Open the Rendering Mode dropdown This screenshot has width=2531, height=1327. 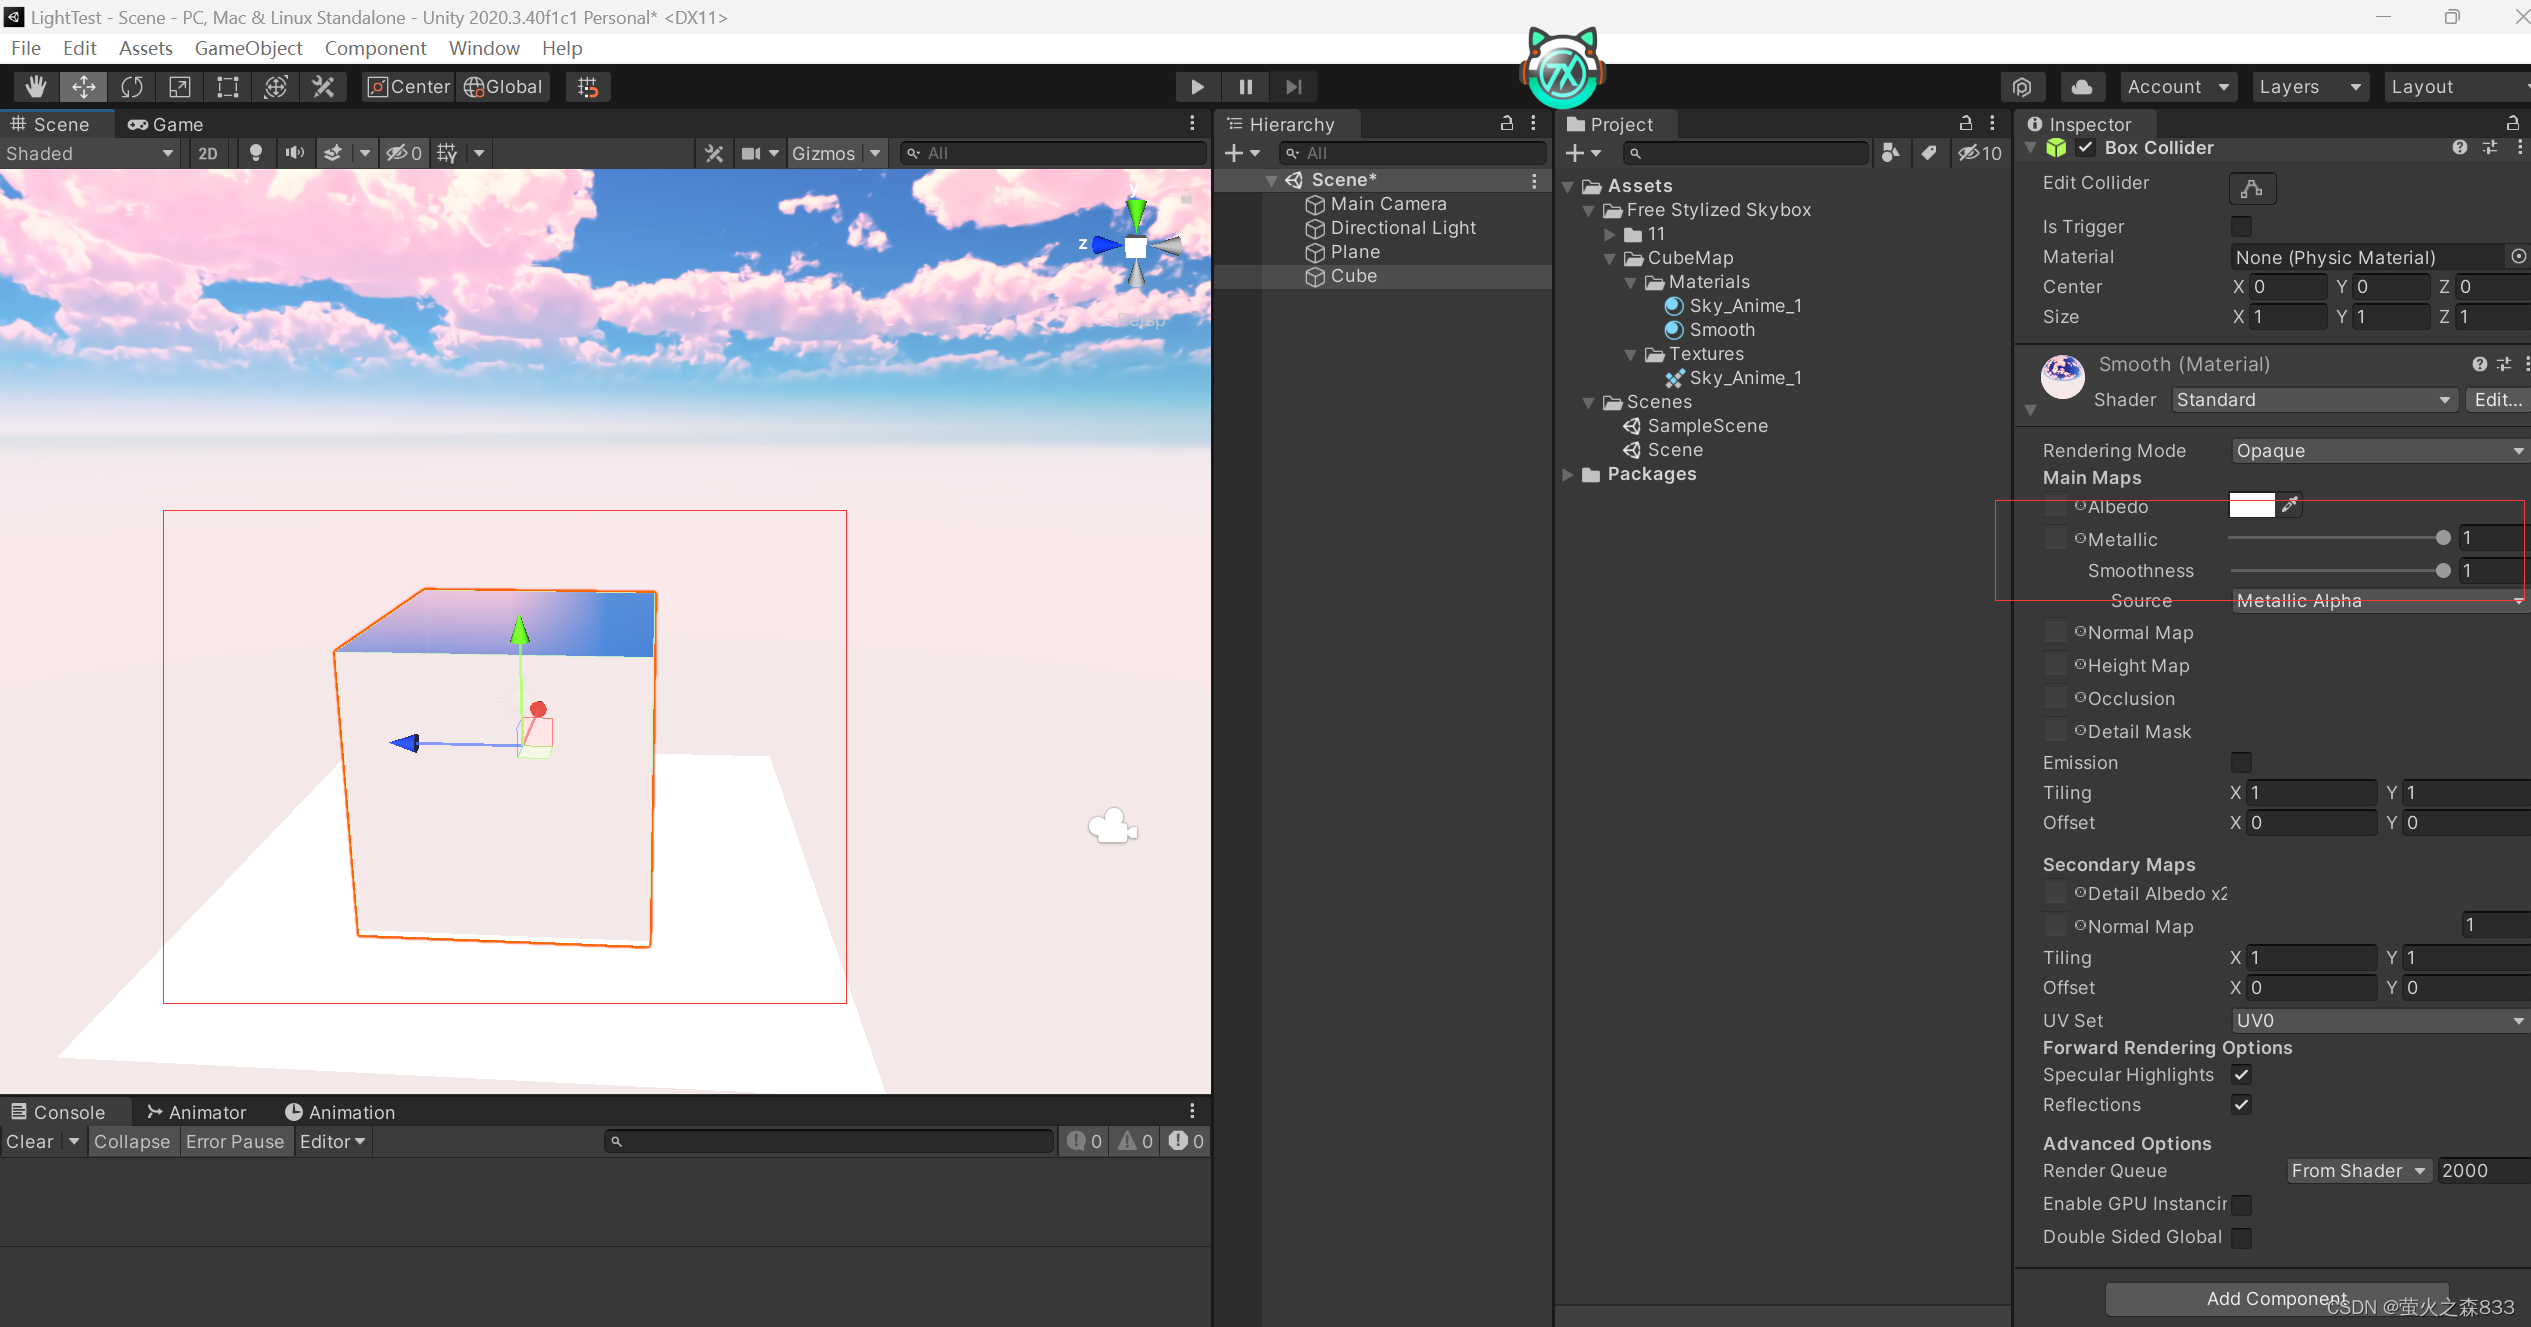coord(2378,450)
